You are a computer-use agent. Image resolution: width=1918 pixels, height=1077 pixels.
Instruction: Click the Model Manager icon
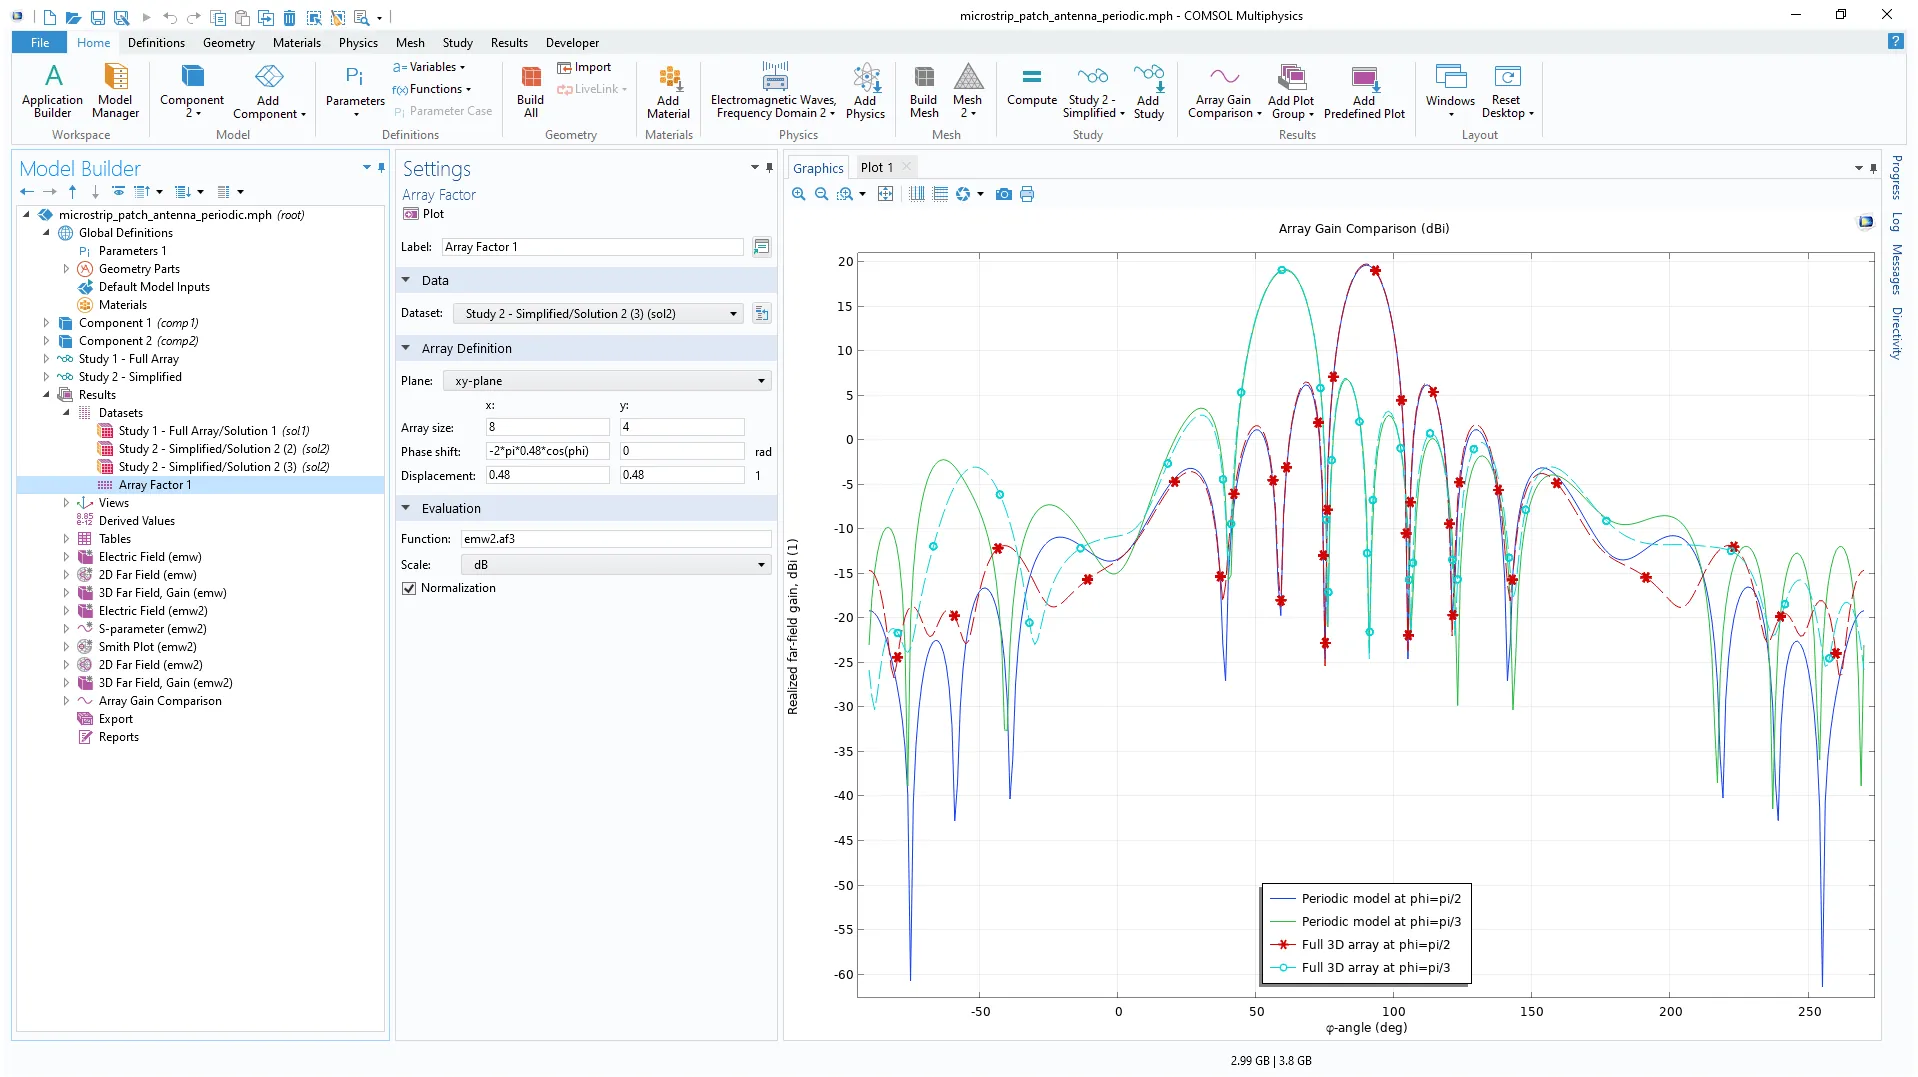pos(115,90)
